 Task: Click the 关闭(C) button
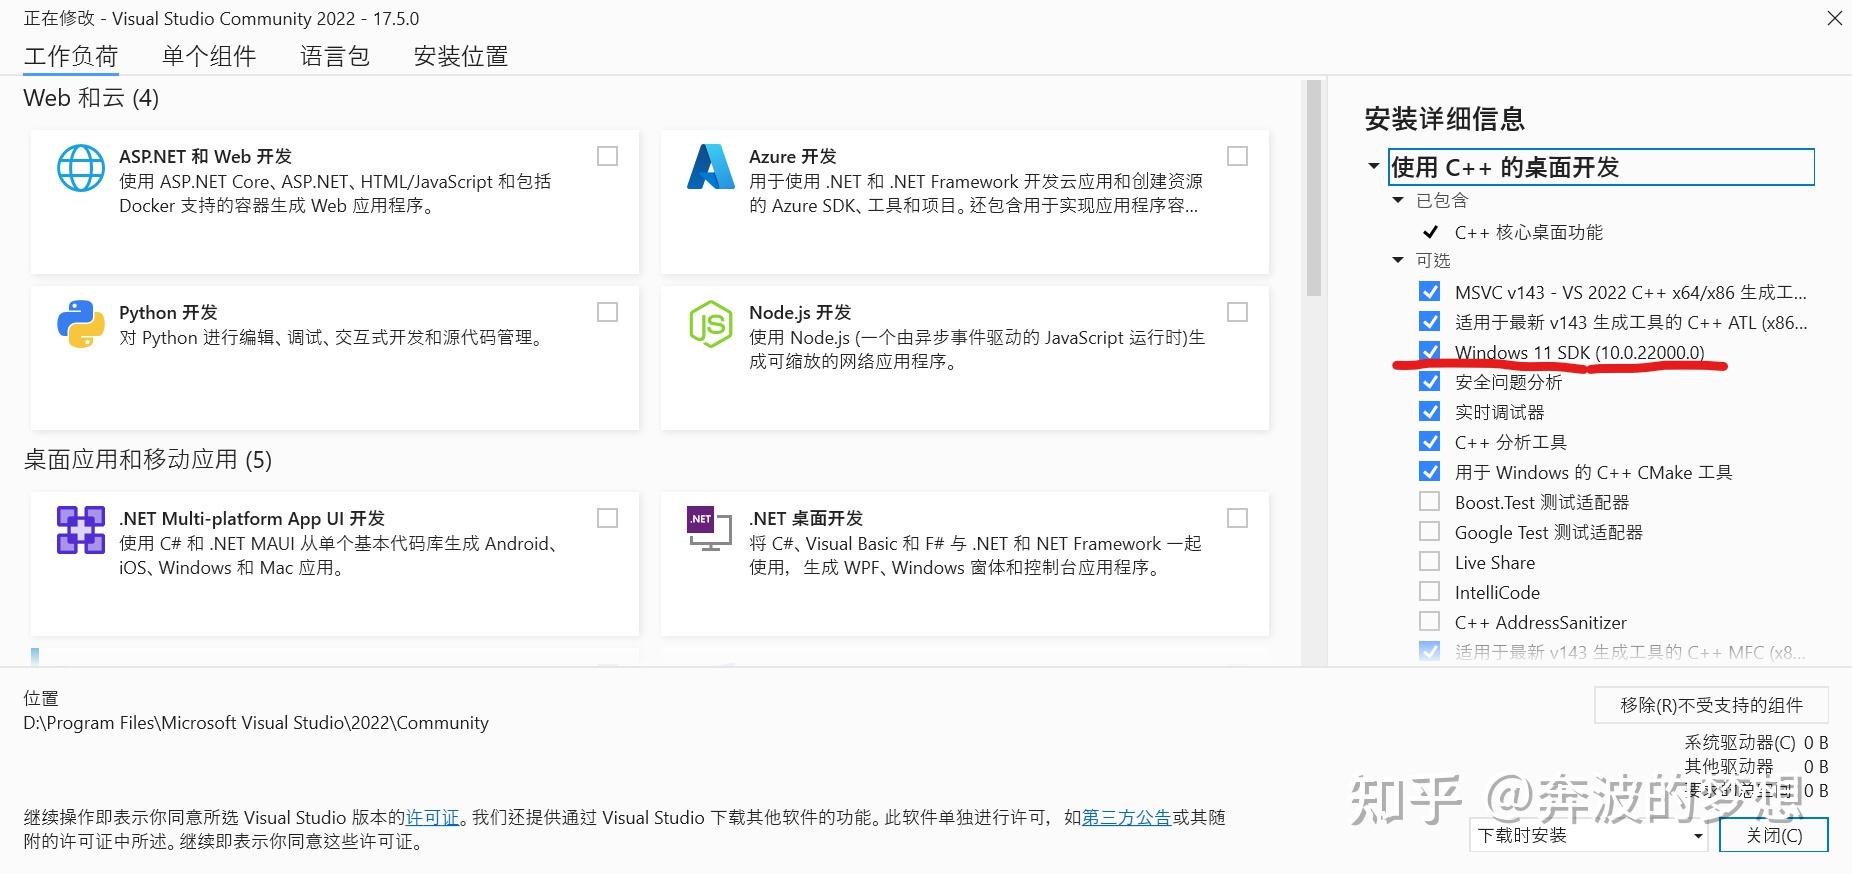1774,835
